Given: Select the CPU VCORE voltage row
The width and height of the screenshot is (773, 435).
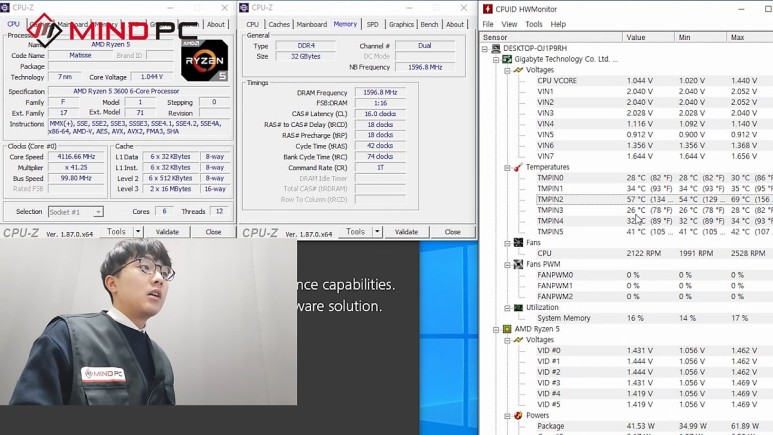Looking at the screenshot, I should pyautogui.click(x=654, y=80).
